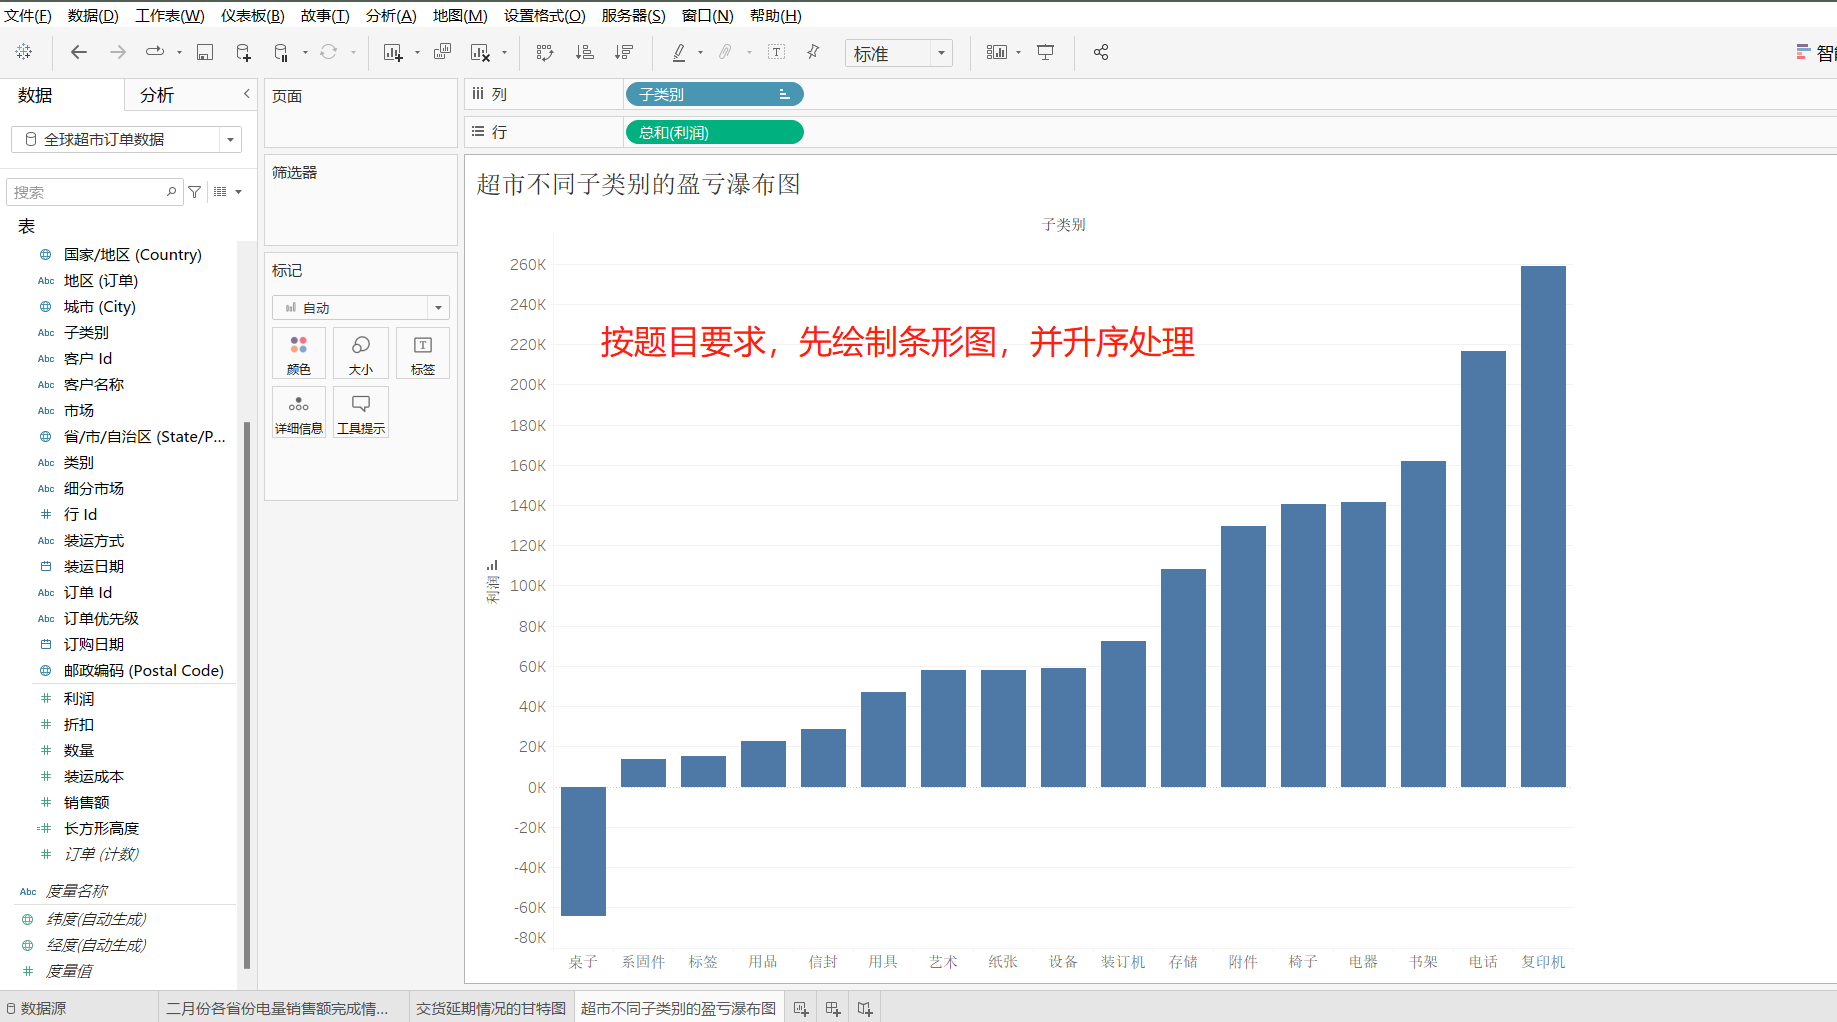Click the duplicate sheet icon

[x=443, y=52]
